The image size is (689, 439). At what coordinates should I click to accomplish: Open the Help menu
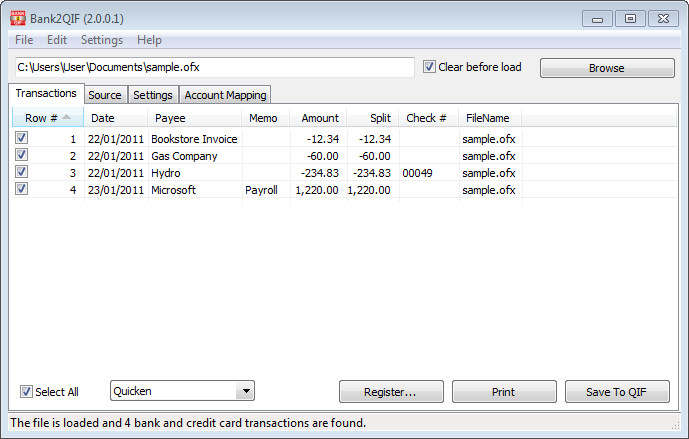149,40
